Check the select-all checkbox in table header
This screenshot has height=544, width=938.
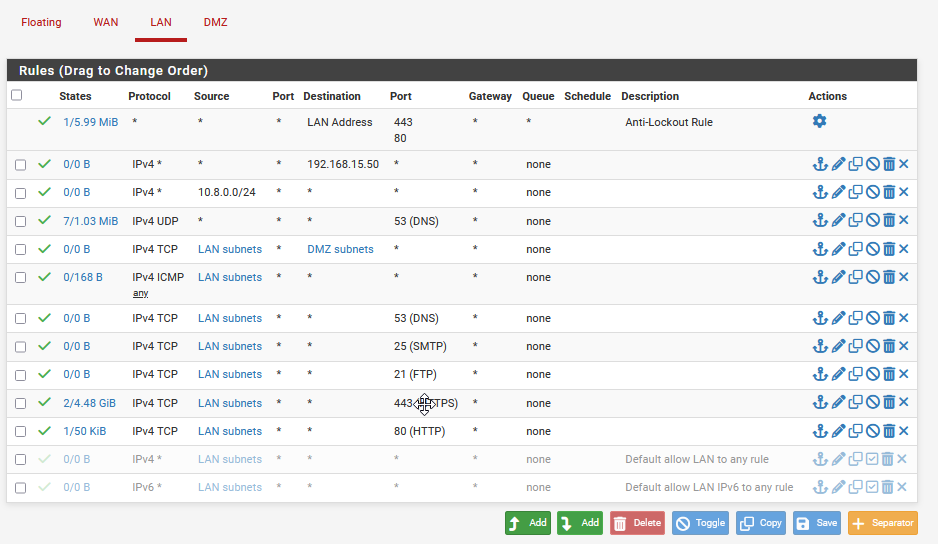[x=16, y=96]
